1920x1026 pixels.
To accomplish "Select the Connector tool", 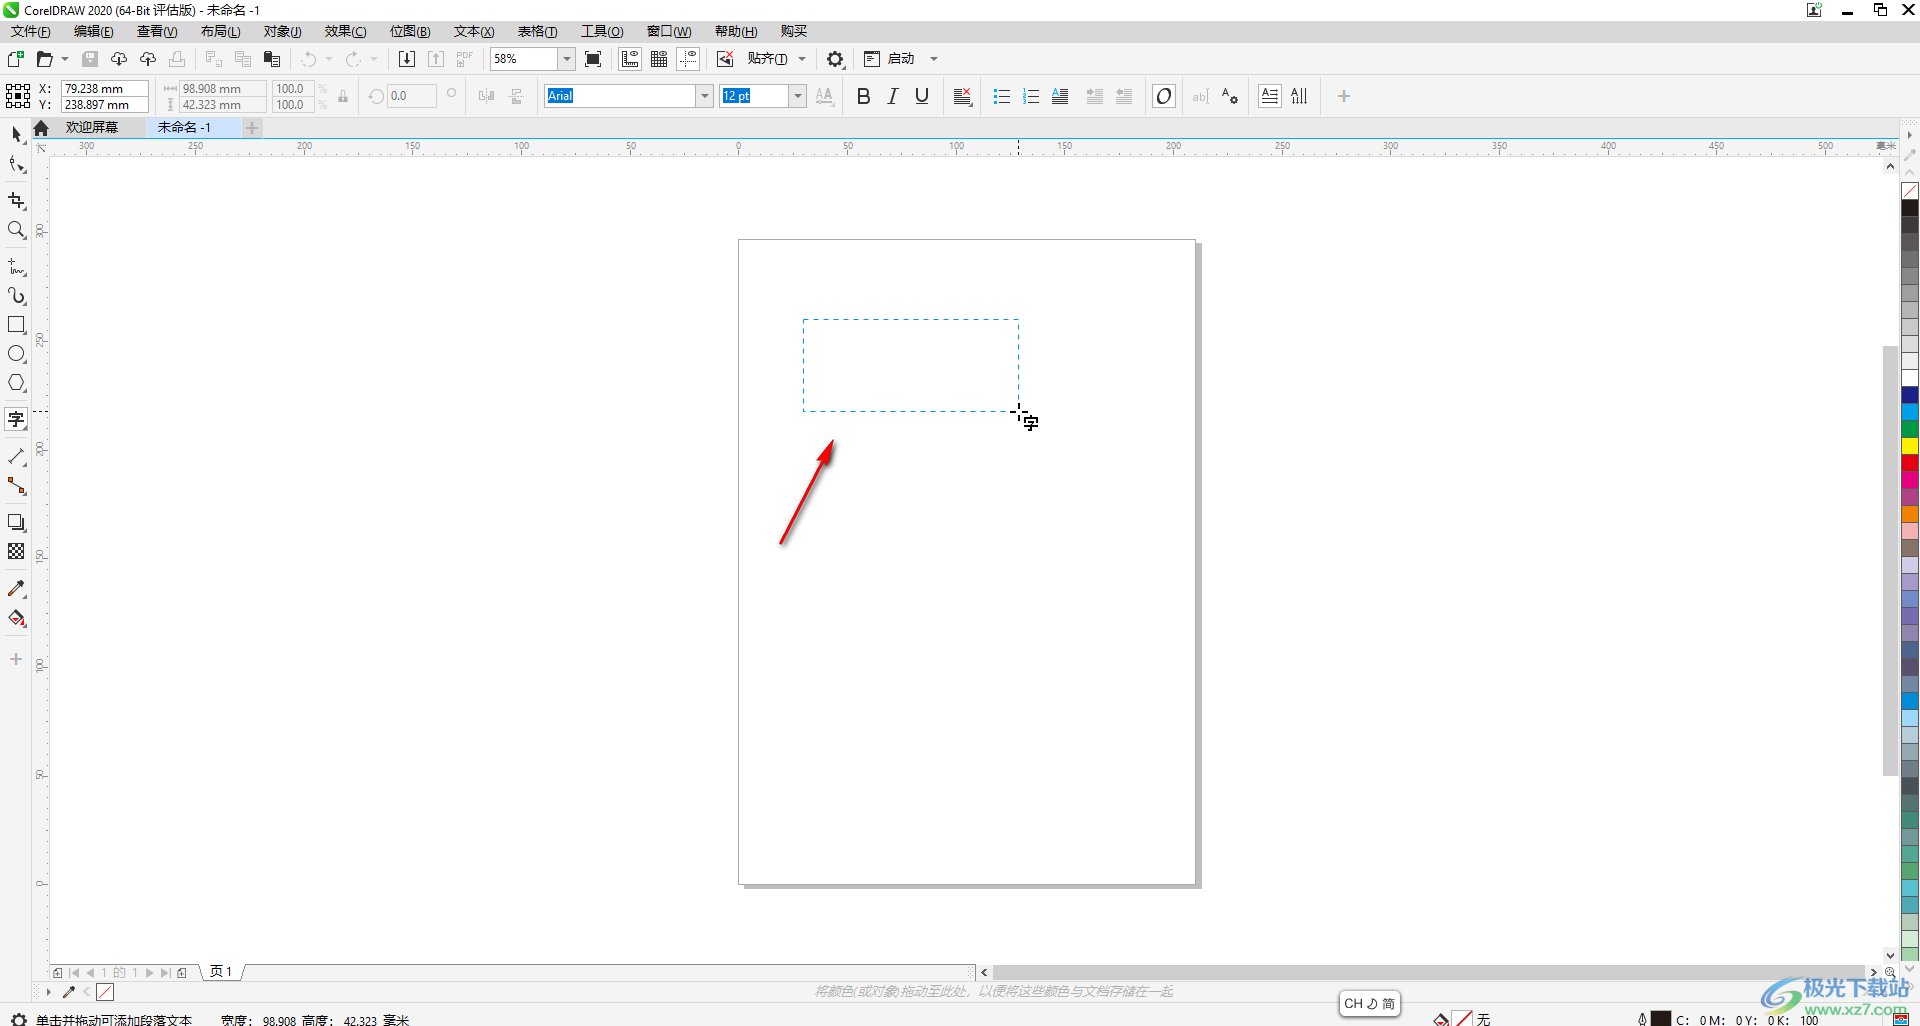I will pos(16,486).
